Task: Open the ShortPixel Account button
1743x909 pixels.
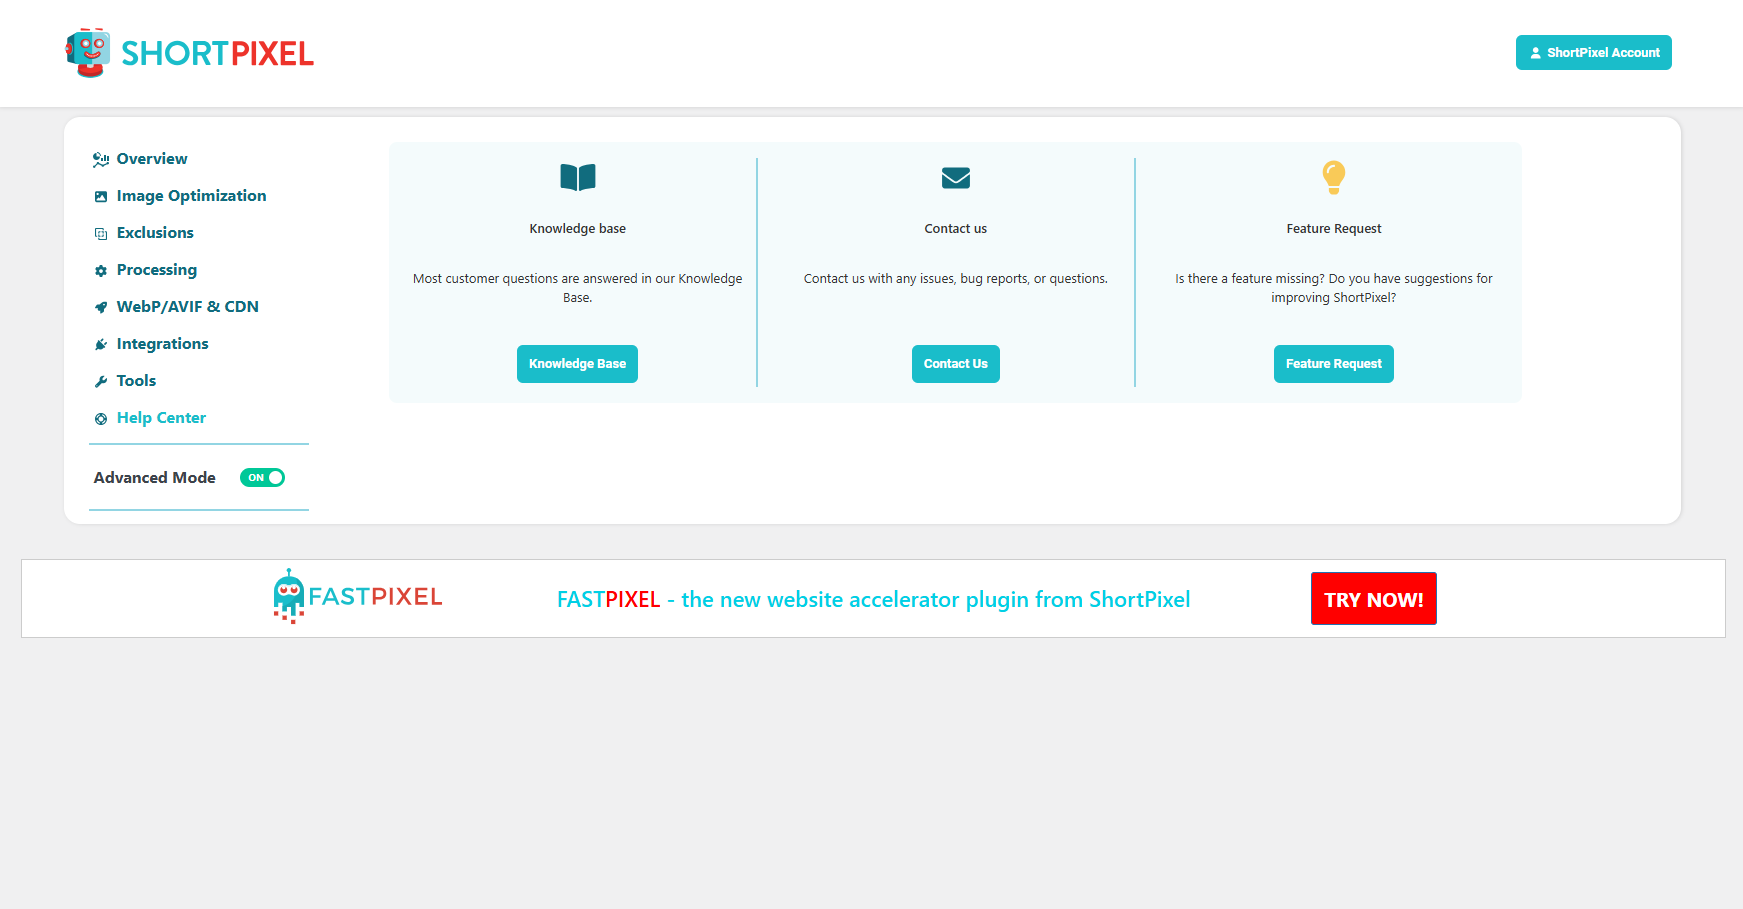Action: pos(1594,53)
